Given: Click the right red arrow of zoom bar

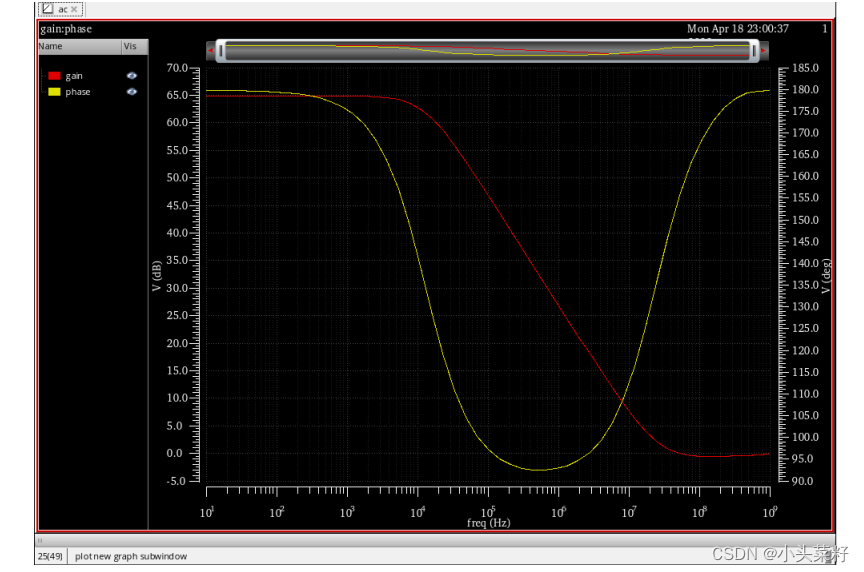Looking at the screenshot, I should tap(764, 51).
